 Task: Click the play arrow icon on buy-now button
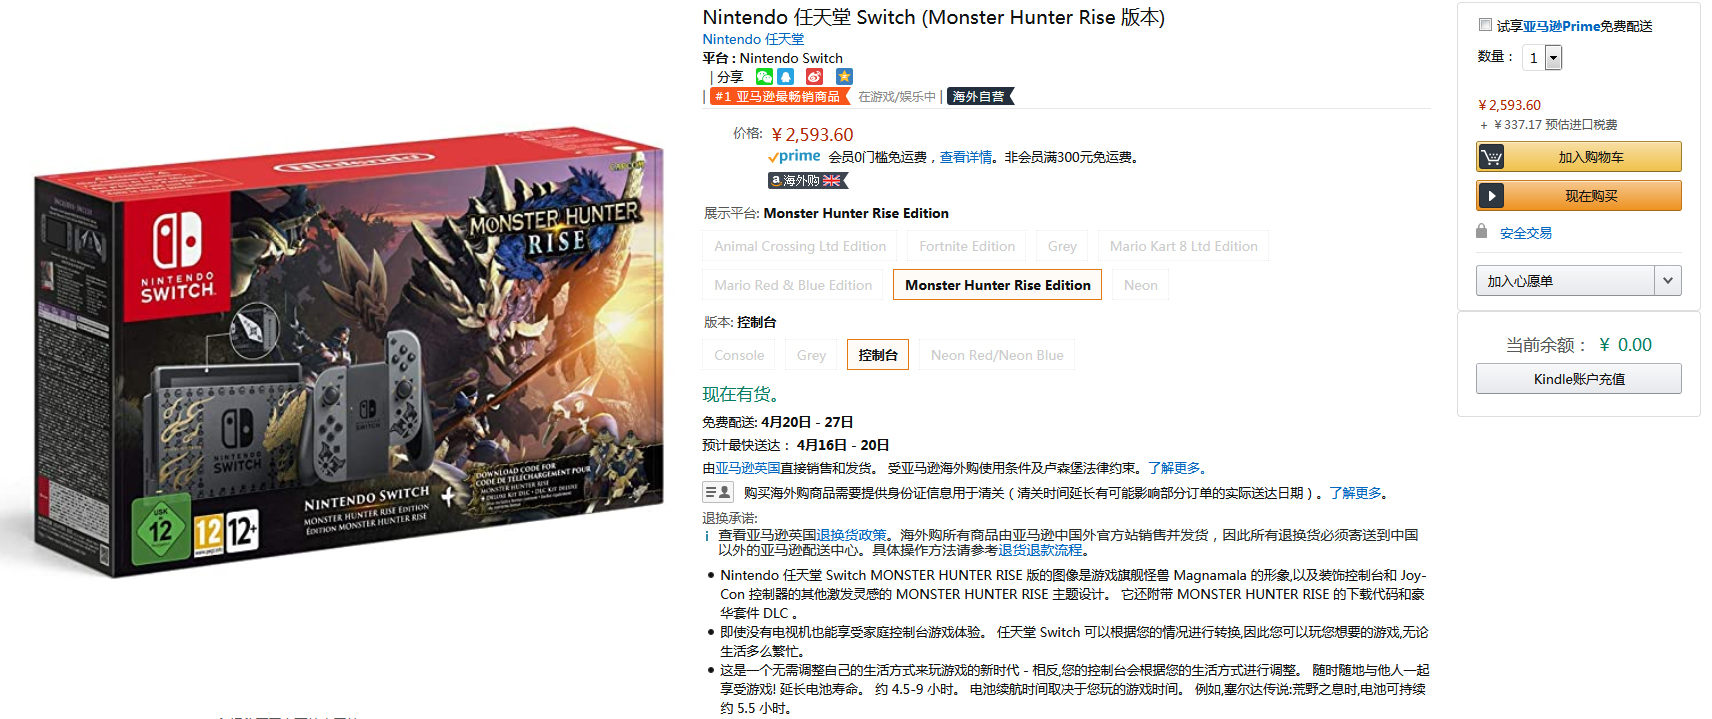coord(1491,196)
